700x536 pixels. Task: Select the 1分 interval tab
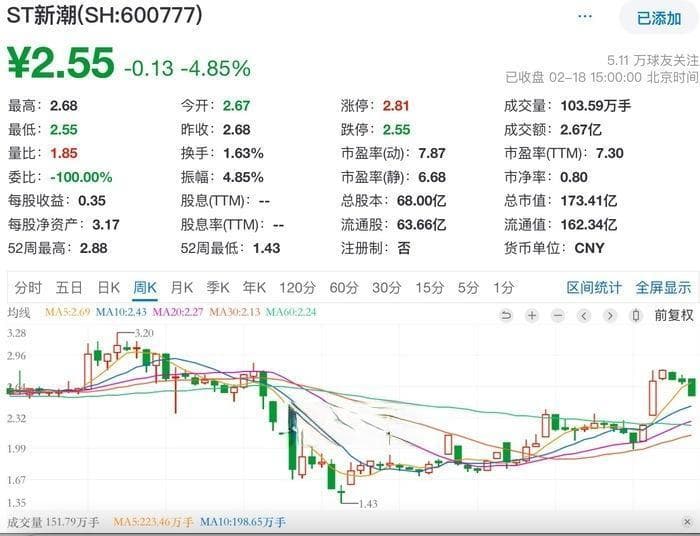click(503, 288)
